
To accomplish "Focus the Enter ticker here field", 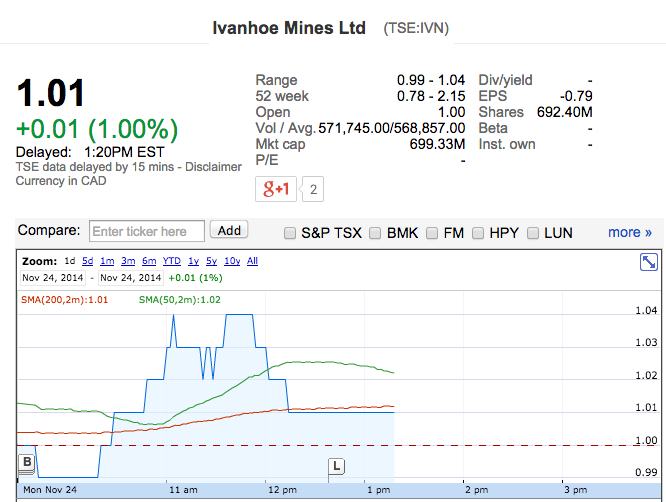I will point(147,231).
